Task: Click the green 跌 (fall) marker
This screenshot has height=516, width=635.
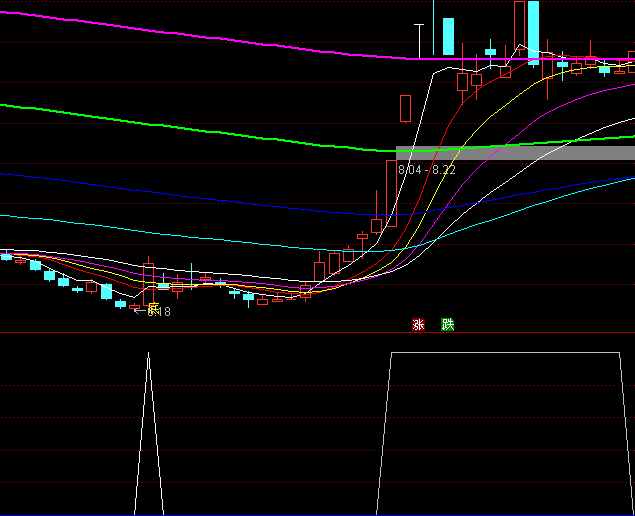Action: click(x=448, y=324)
